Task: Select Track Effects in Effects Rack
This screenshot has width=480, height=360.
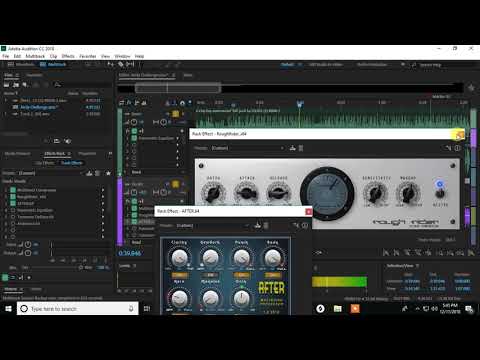Action: [71, 163]
